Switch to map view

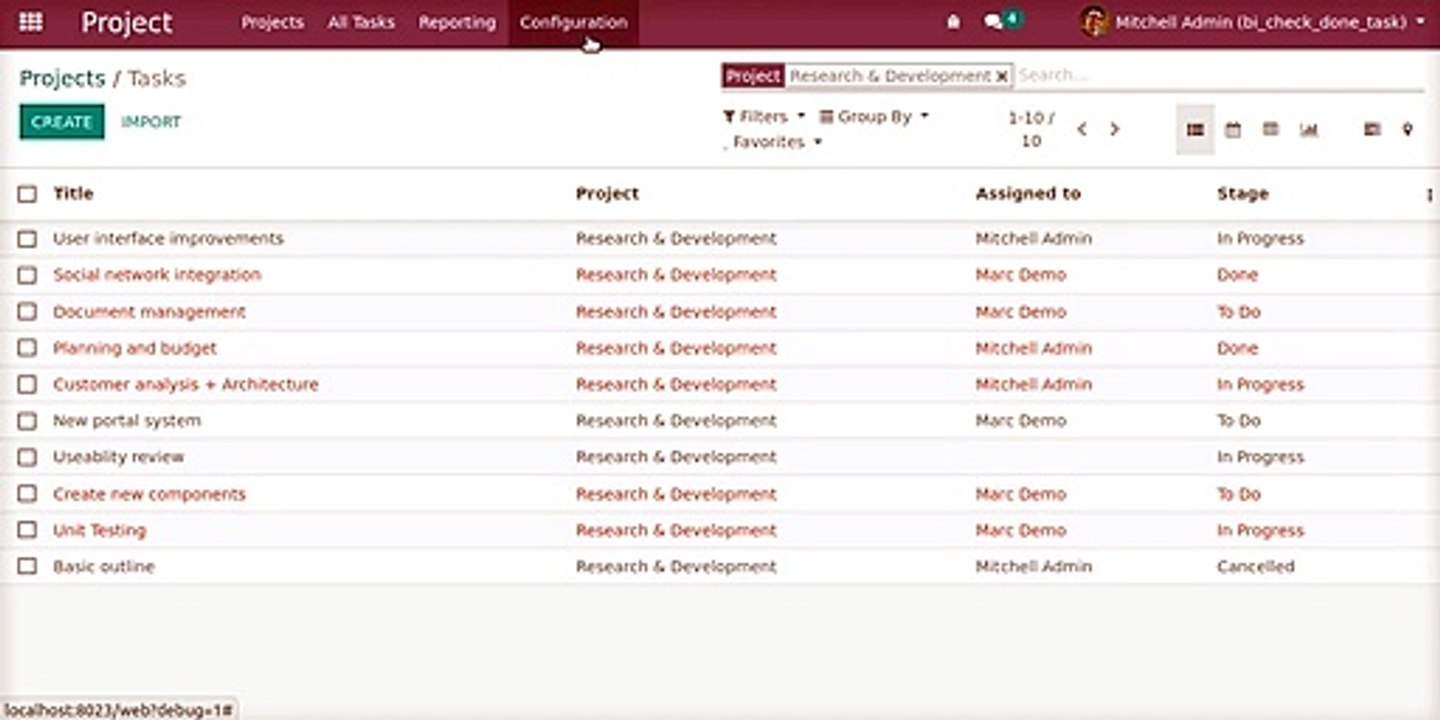coord(1408,129)
